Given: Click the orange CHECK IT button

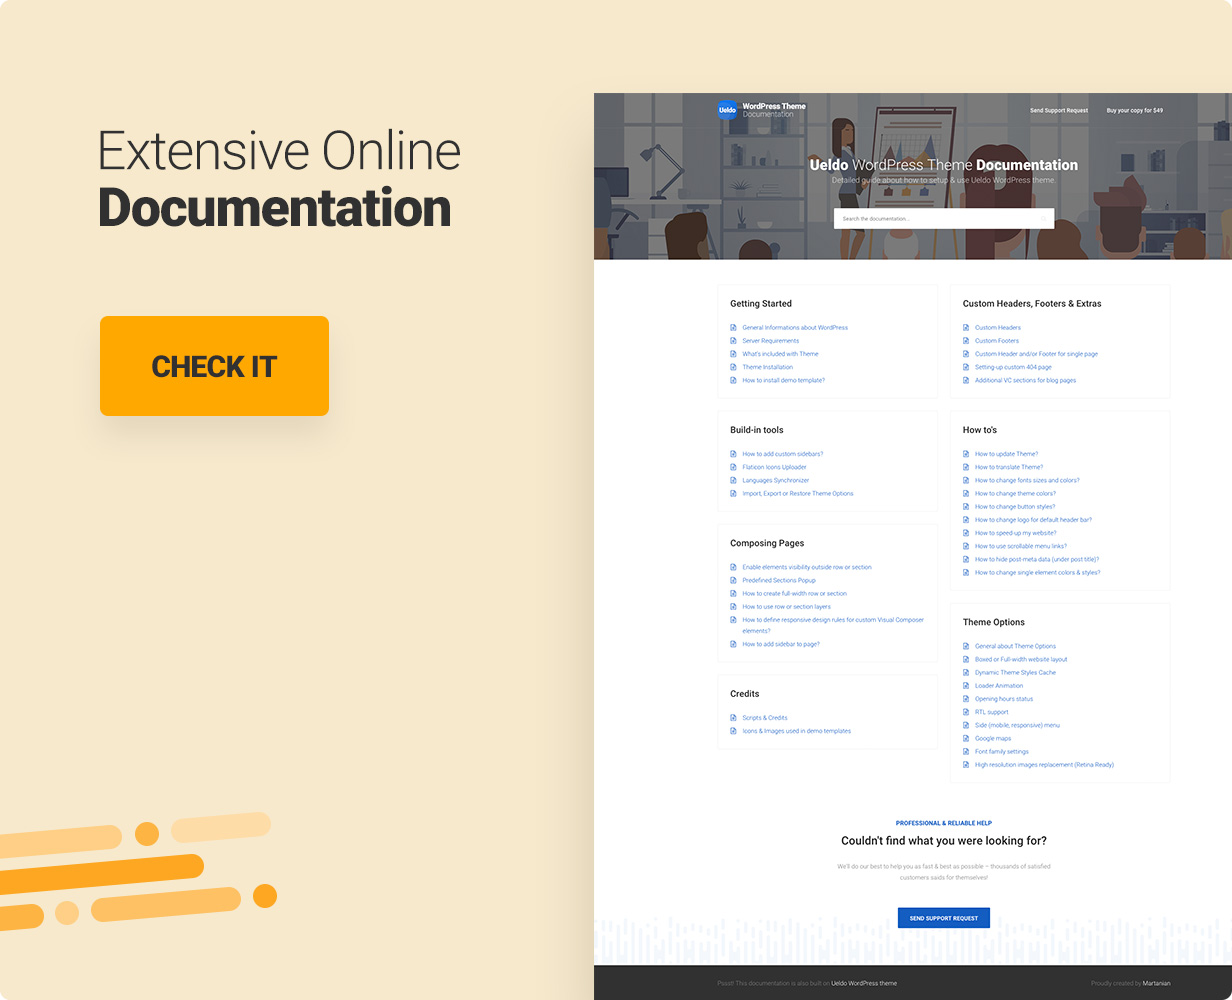Looking at the screenshot, I should [214, 366].
